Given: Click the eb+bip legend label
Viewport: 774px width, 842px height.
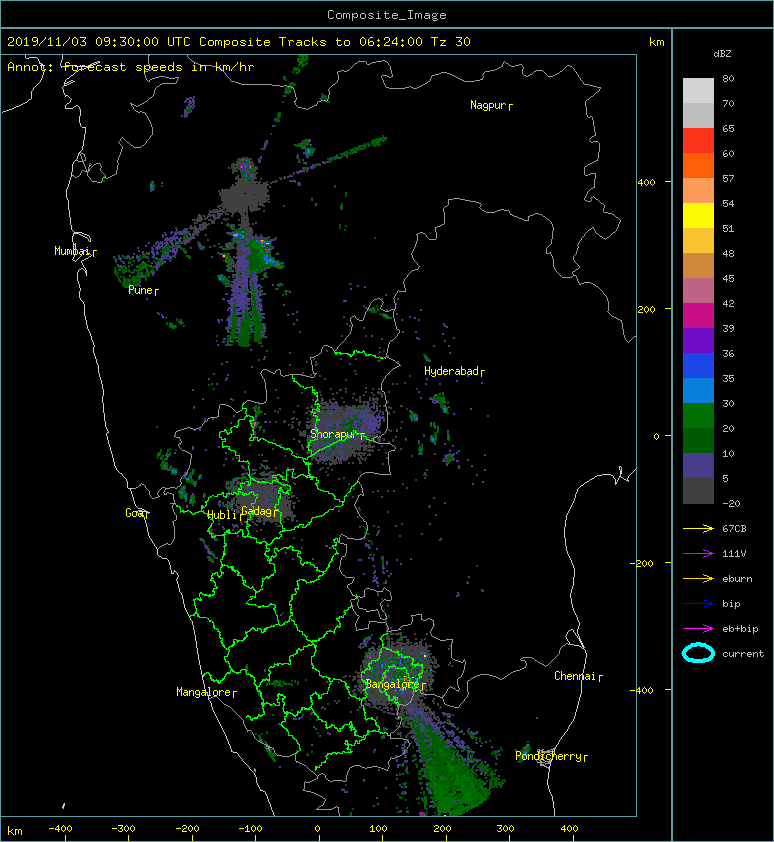Looking at the screenshot, I should 740,629.
